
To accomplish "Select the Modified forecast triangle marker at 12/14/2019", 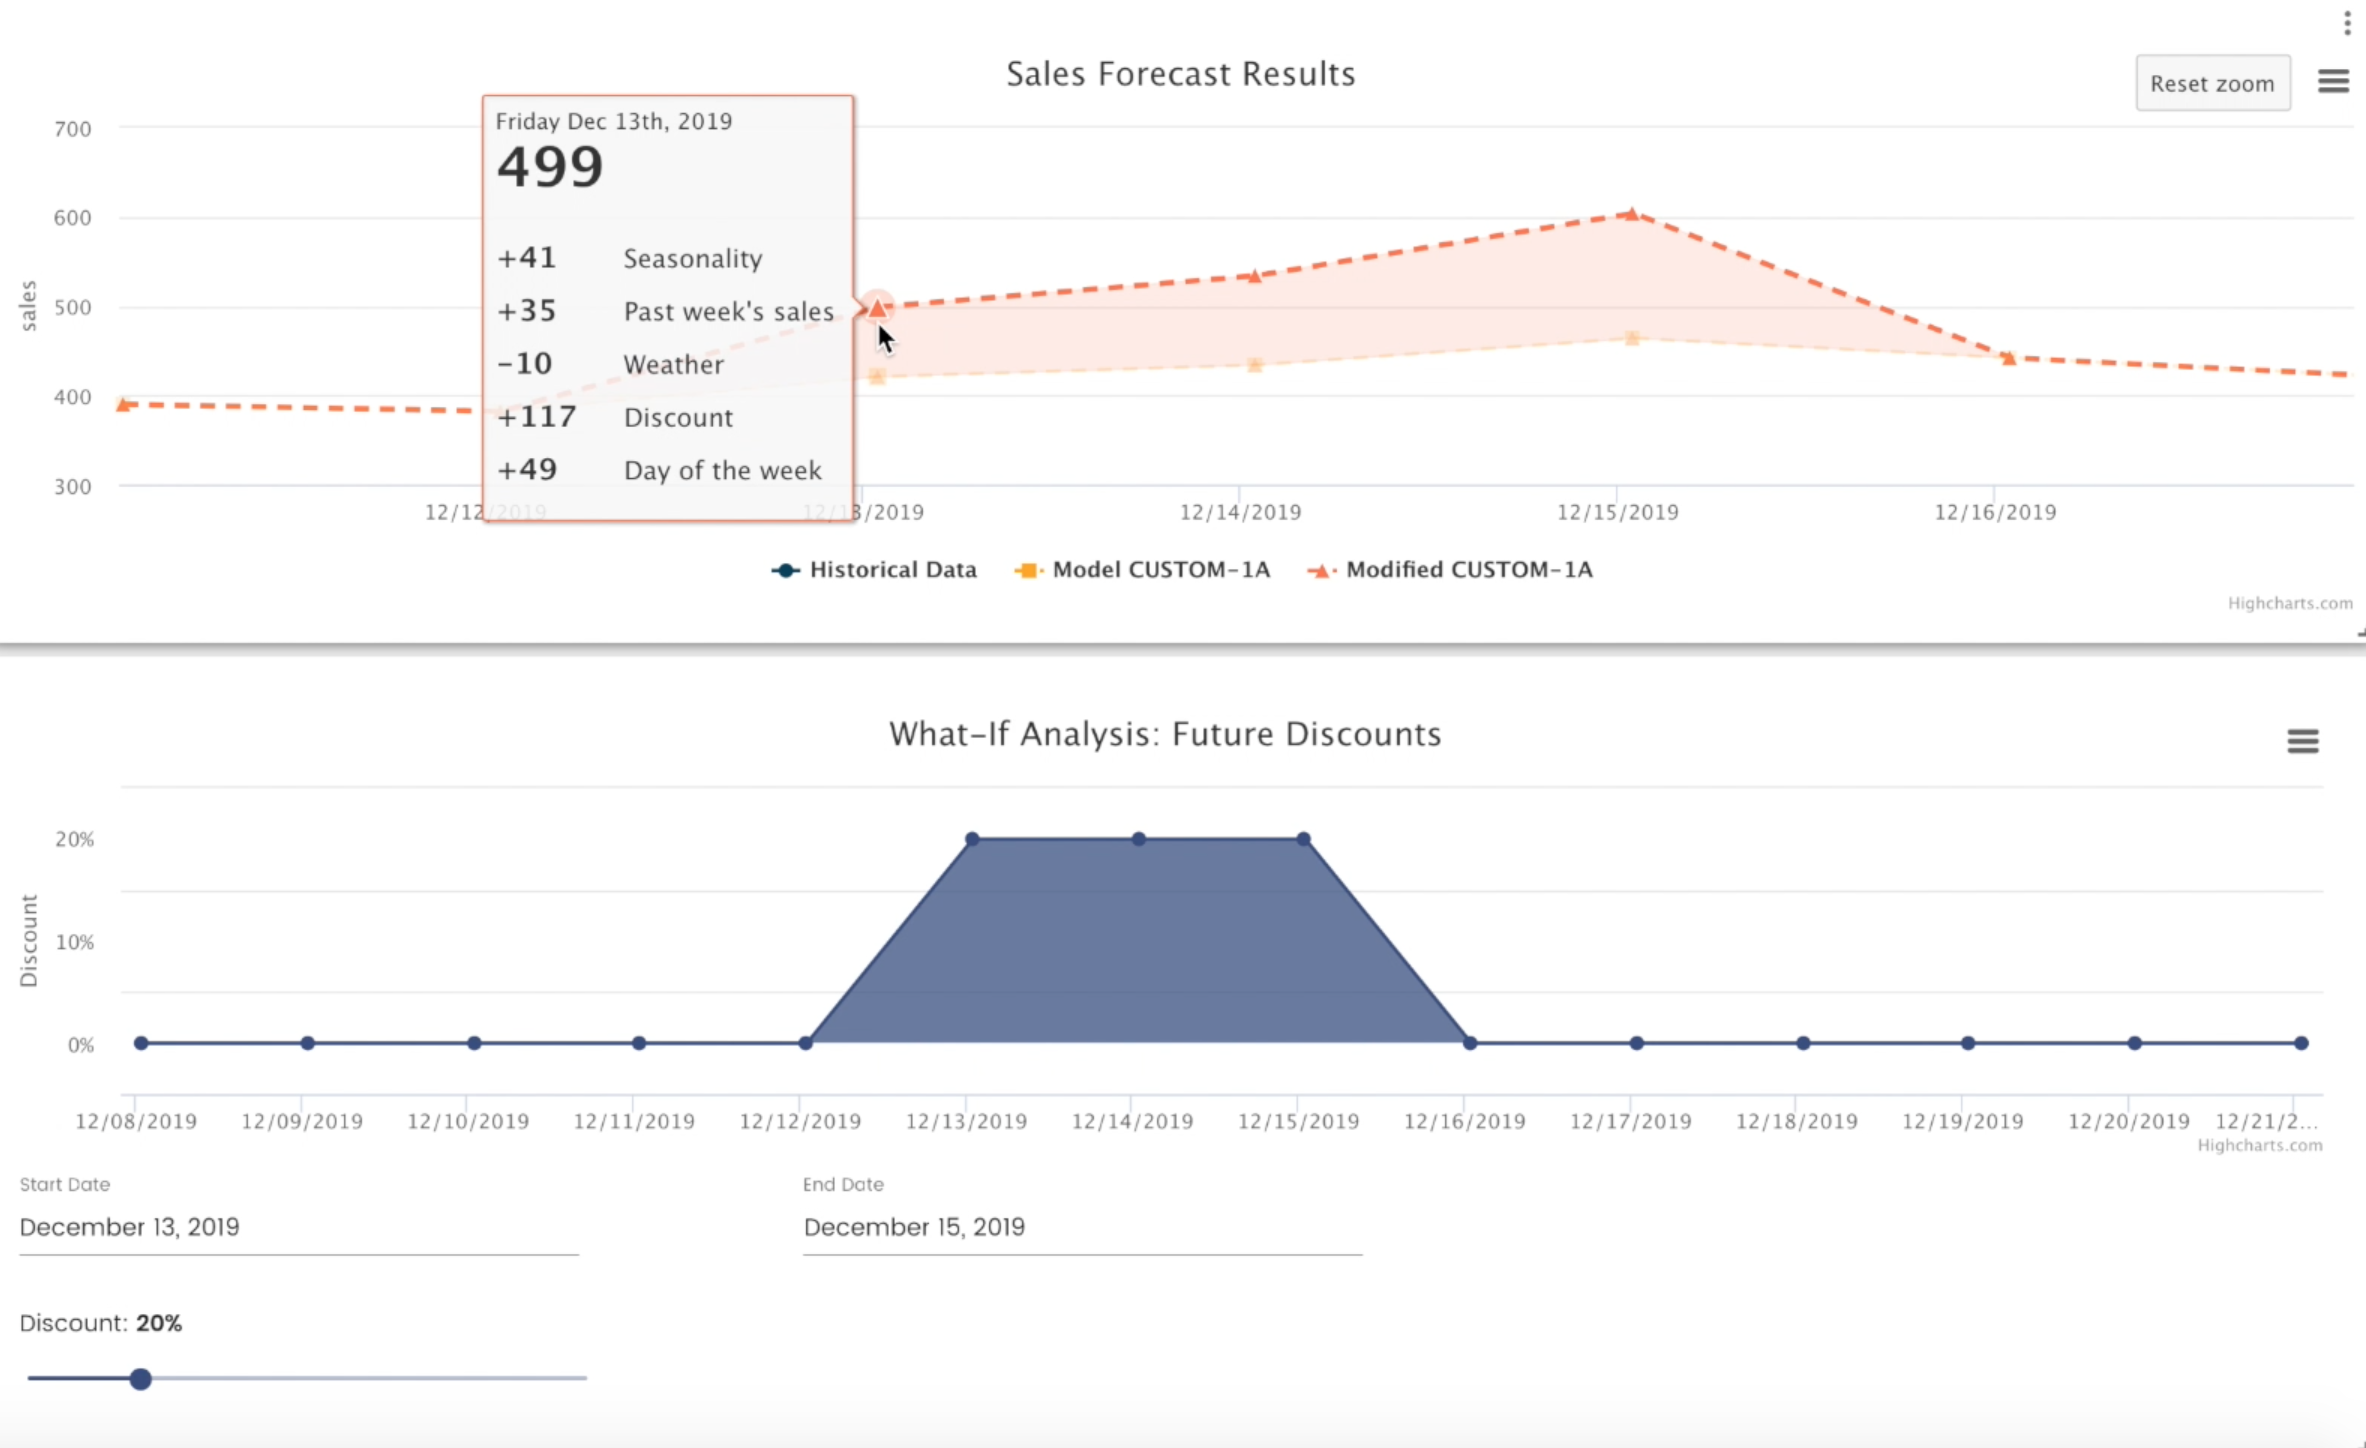I will pyautogui.click(x=1255, y=275).
